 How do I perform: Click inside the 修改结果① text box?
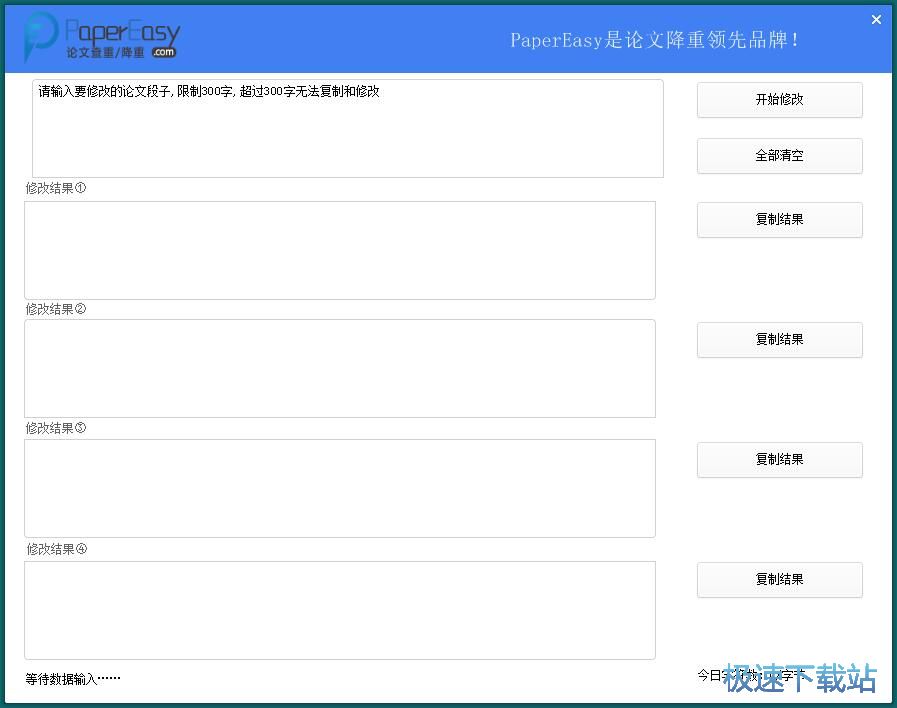point(340,250)
